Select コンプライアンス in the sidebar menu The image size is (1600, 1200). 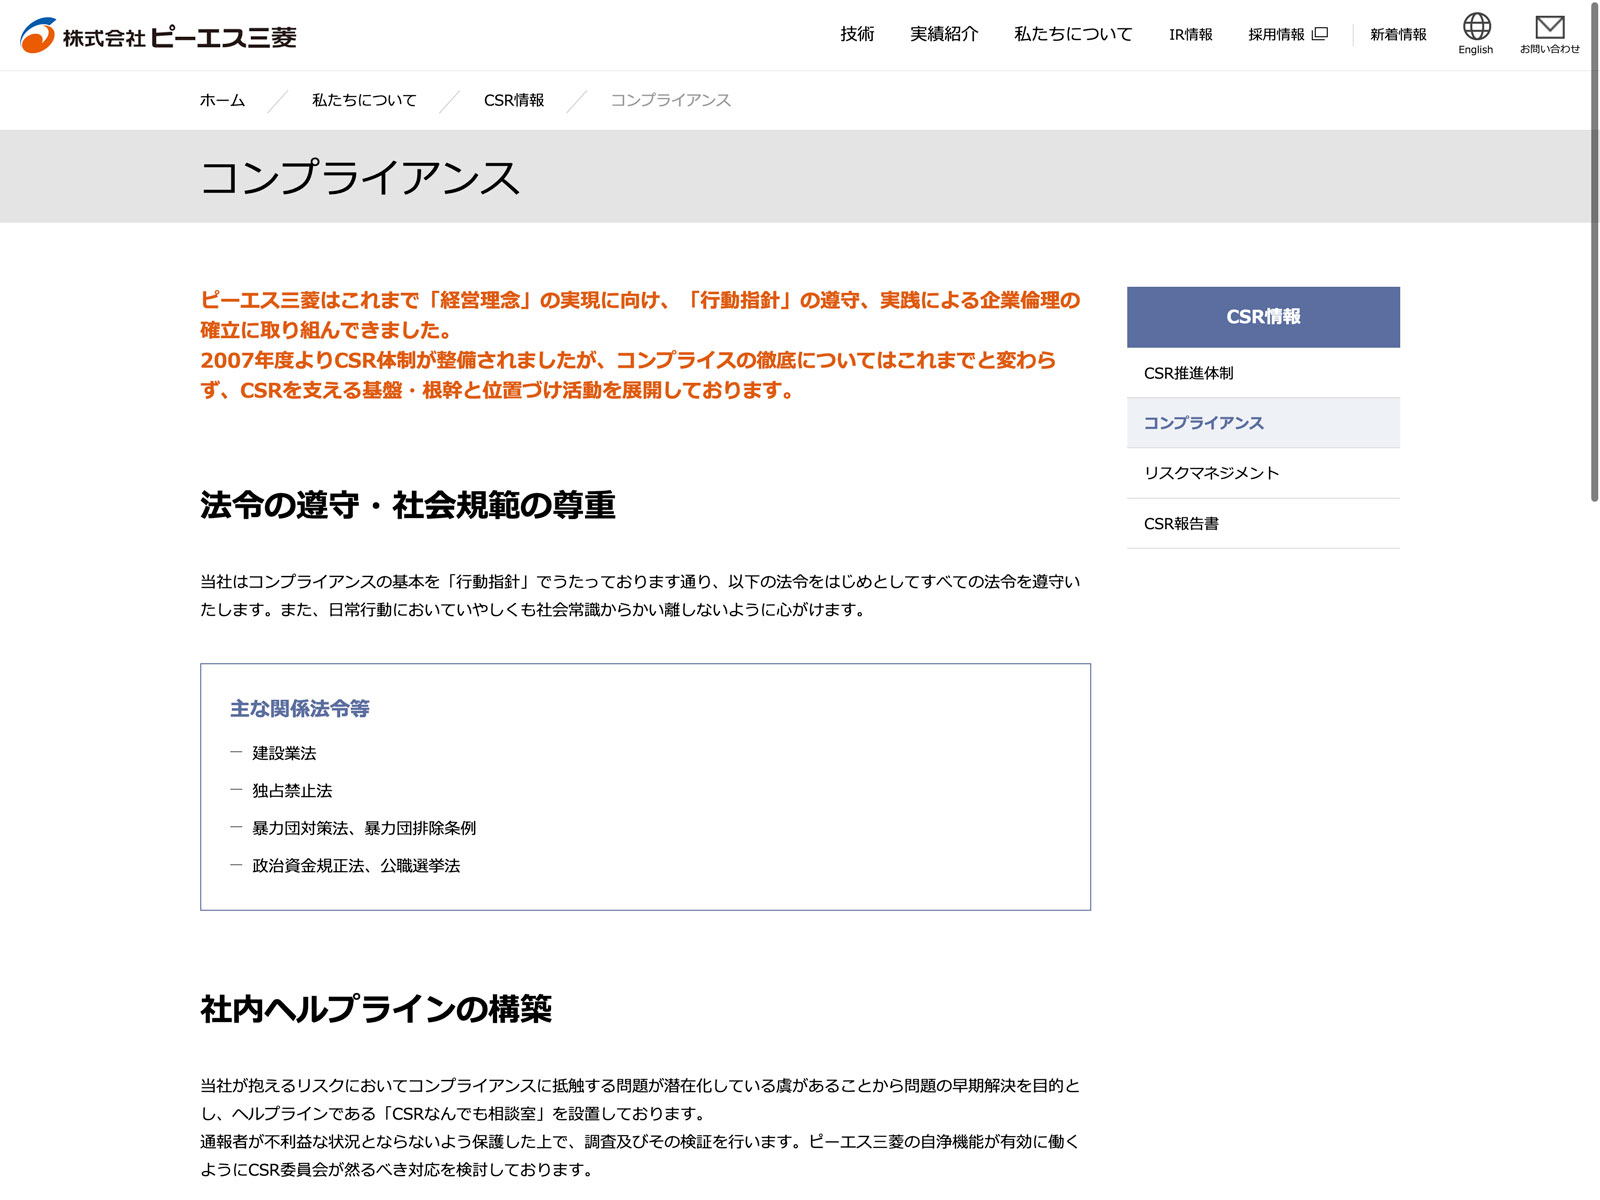pos(1203,423)
